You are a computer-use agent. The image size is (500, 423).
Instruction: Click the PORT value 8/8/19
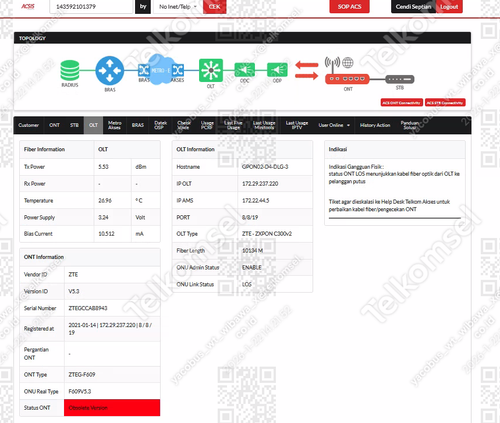coord(250,217)
